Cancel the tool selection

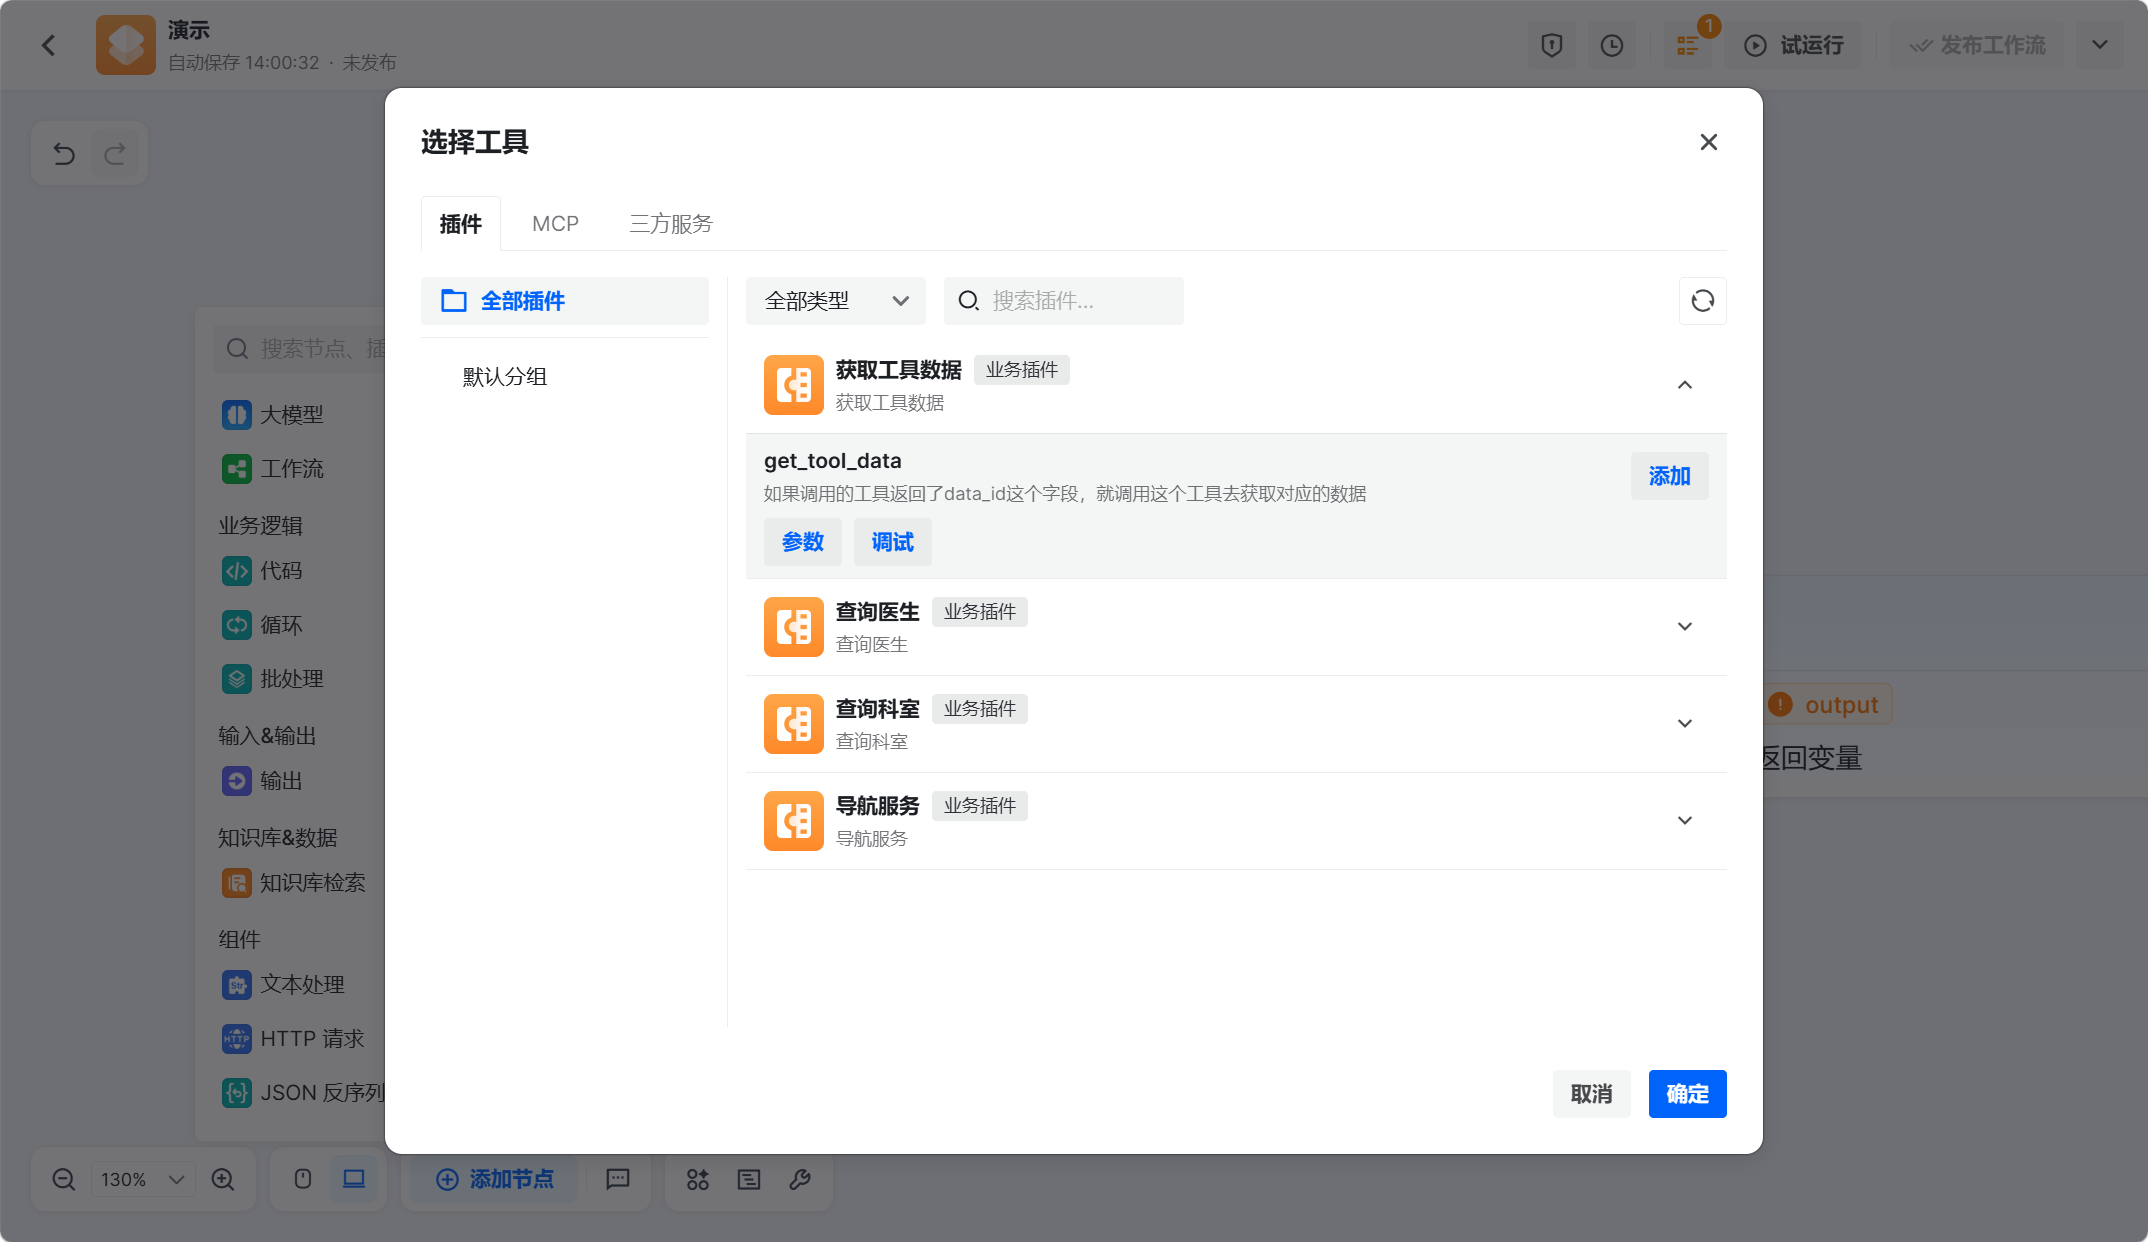(x=1591, y=1094)
